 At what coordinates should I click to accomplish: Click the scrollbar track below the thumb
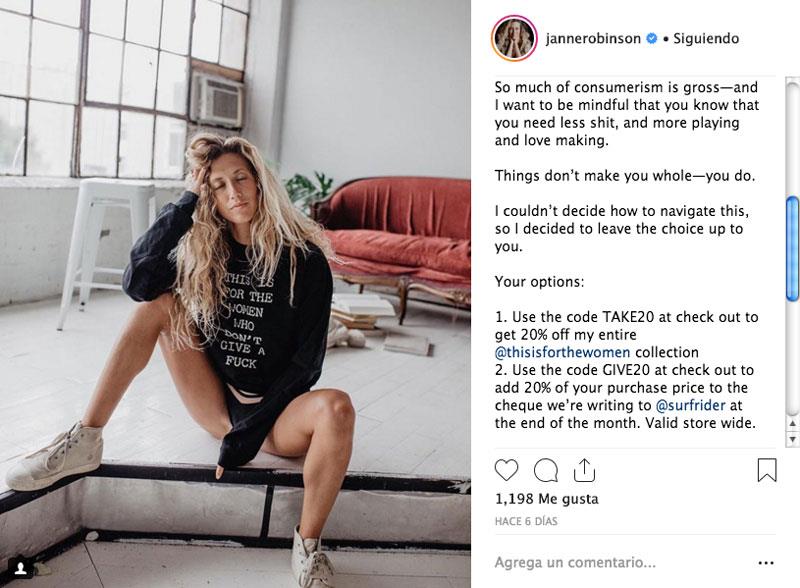click(x=792, y=357)
